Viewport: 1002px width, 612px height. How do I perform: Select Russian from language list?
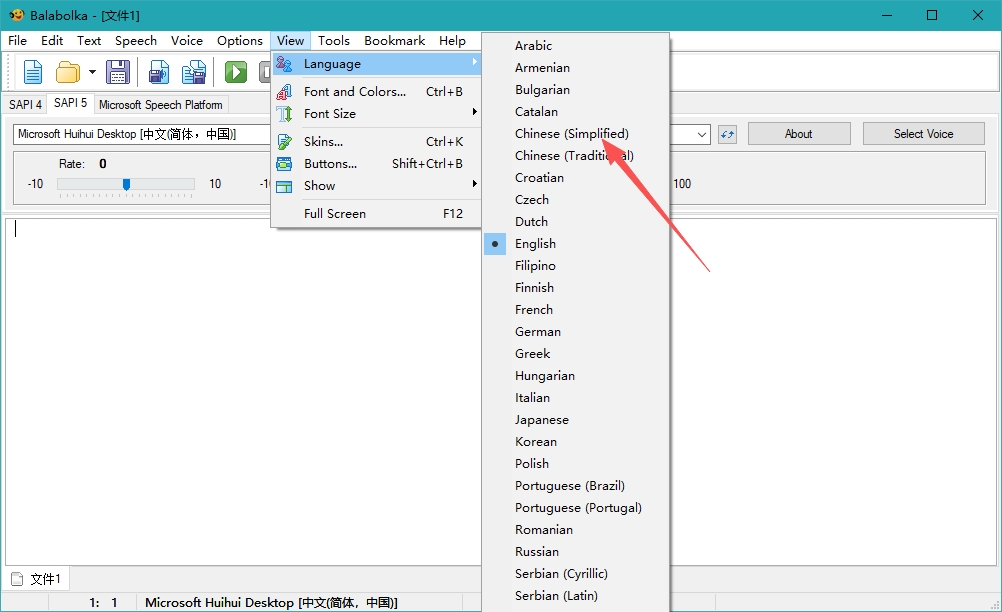(576, 552)
